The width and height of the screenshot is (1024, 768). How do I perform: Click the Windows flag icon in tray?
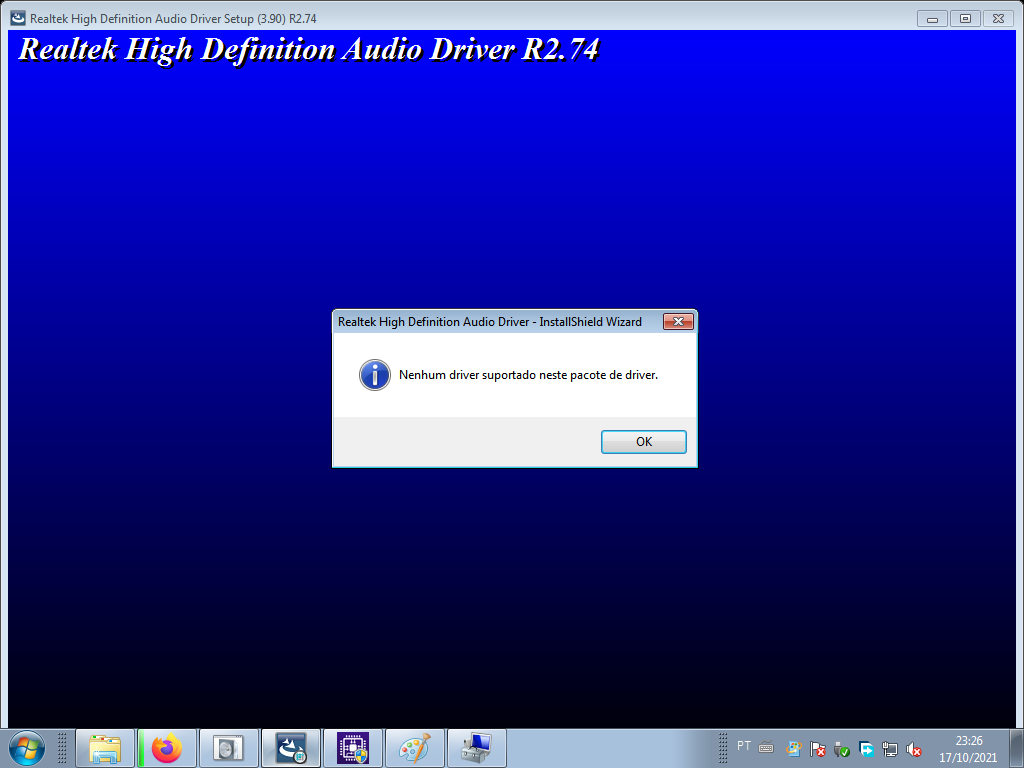(793, 749)
